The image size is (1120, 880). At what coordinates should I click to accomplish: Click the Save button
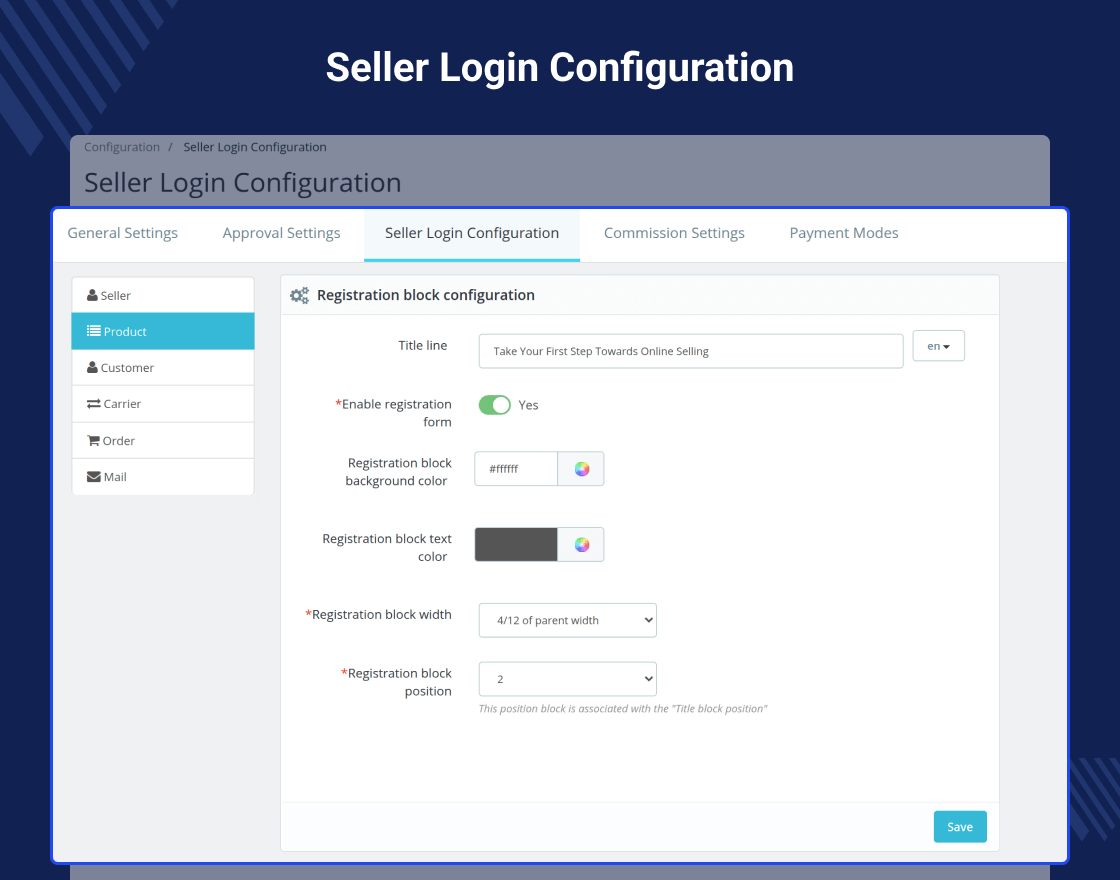pyautogui.click(x=960, y=826)
